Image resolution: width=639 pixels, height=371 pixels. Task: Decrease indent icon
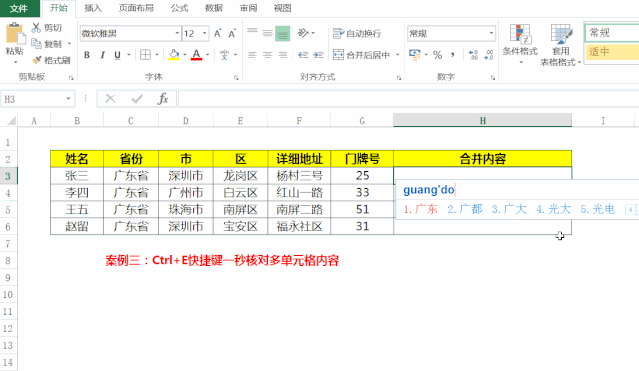pos(303,55)
